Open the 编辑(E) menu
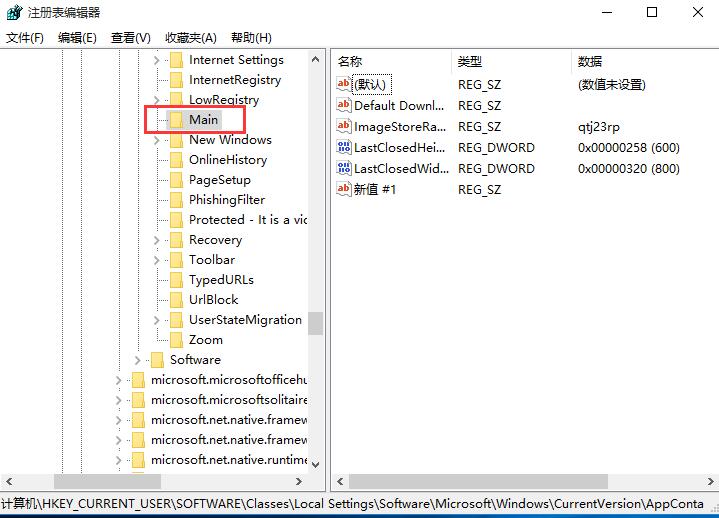Screen dimensions: 719x518 click(77, 38)
